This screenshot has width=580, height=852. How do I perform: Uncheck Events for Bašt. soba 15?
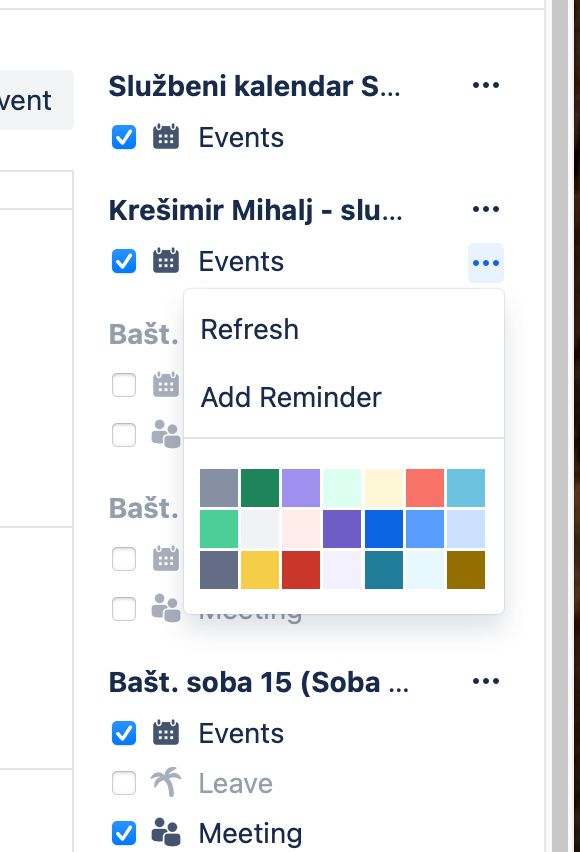pos(123,733)
